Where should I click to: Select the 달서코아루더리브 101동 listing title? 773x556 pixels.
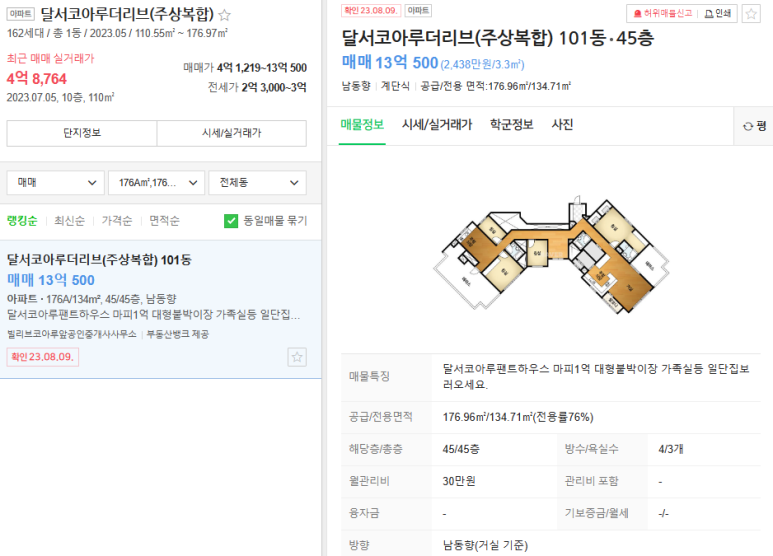click(99, 260)
